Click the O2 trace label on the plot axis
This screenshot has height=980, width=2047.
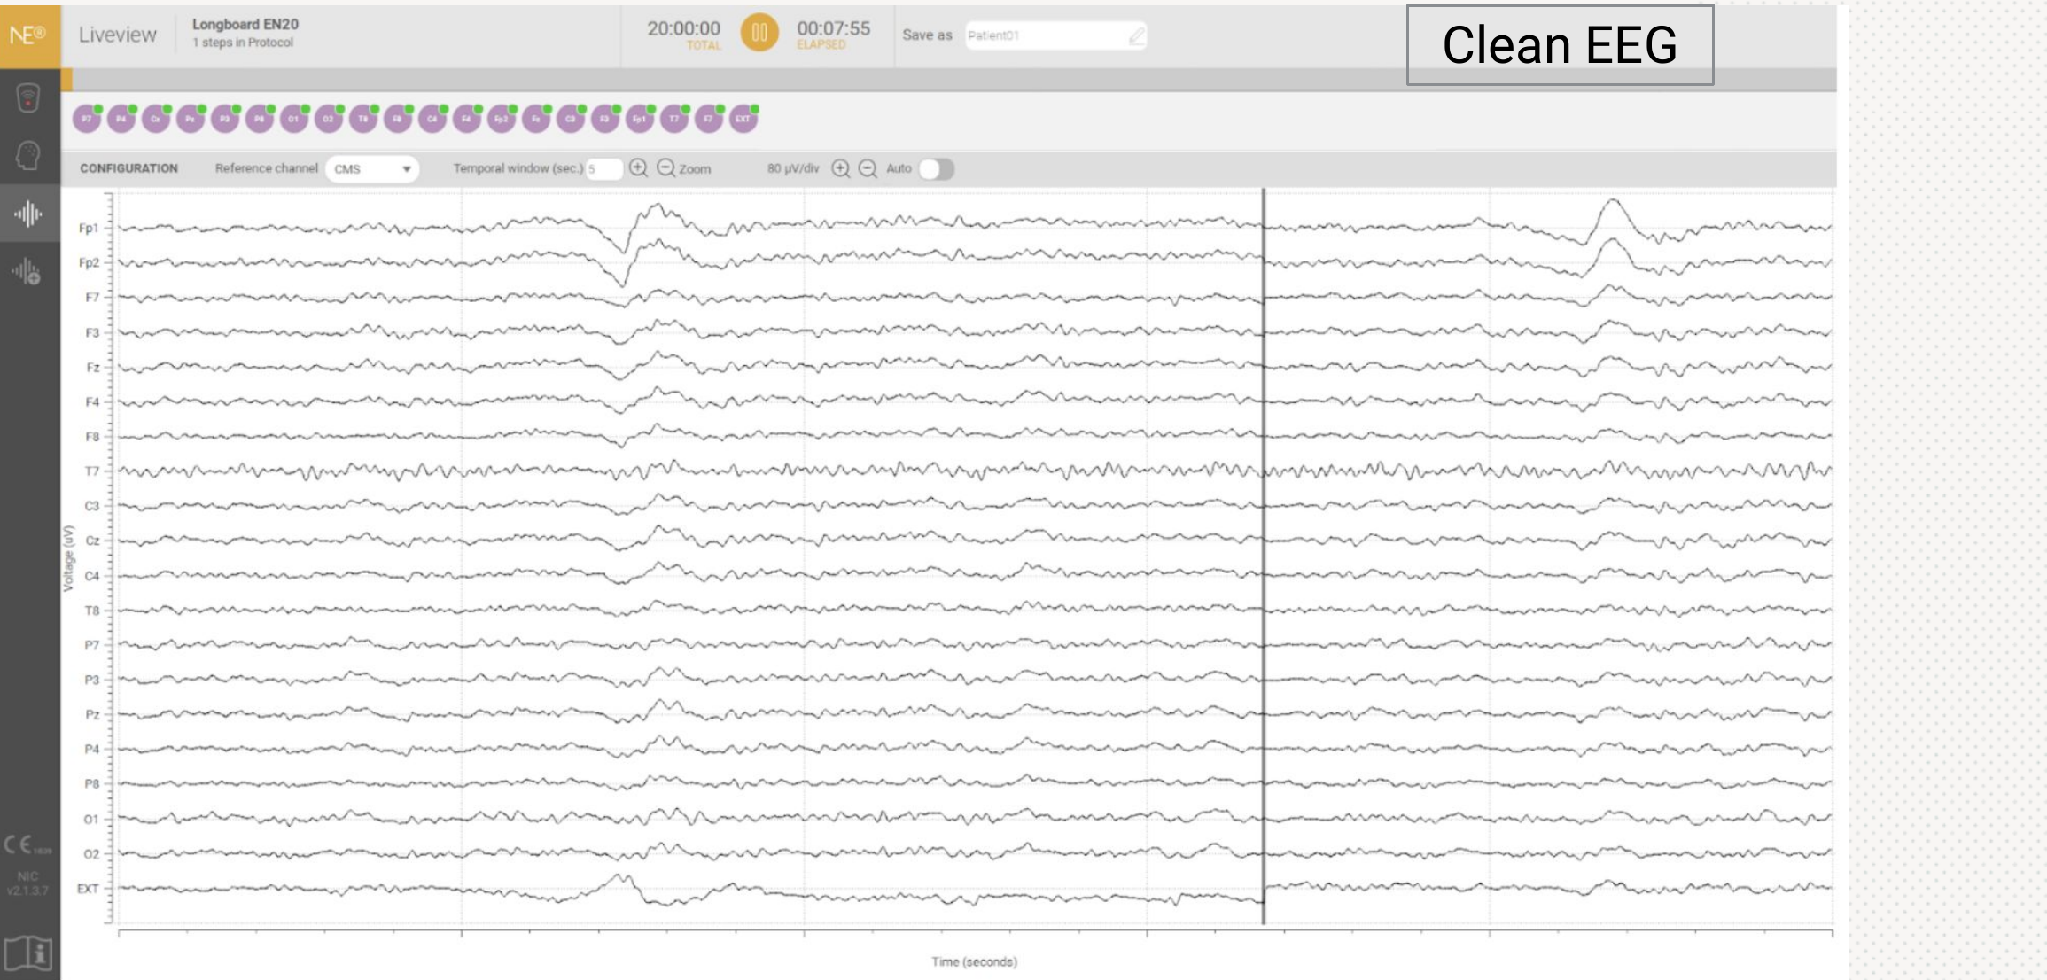[x=91, y=855]
